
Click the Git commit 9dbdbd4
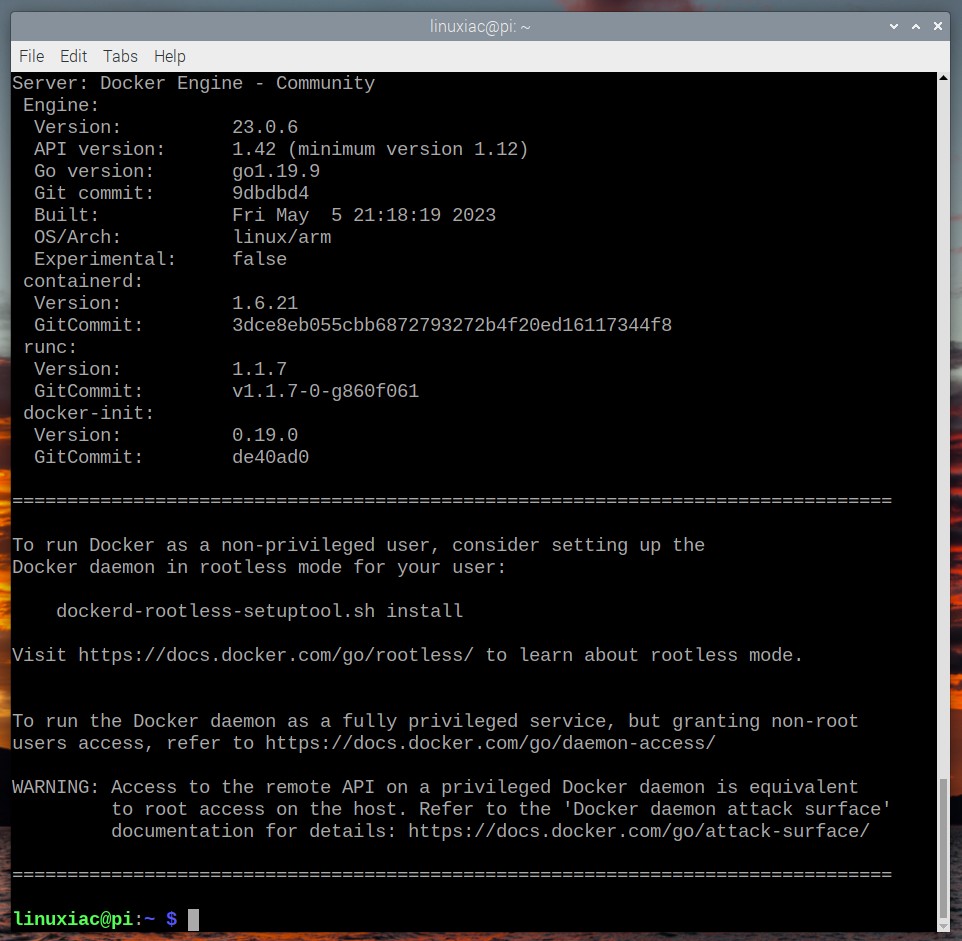point(271,193)
